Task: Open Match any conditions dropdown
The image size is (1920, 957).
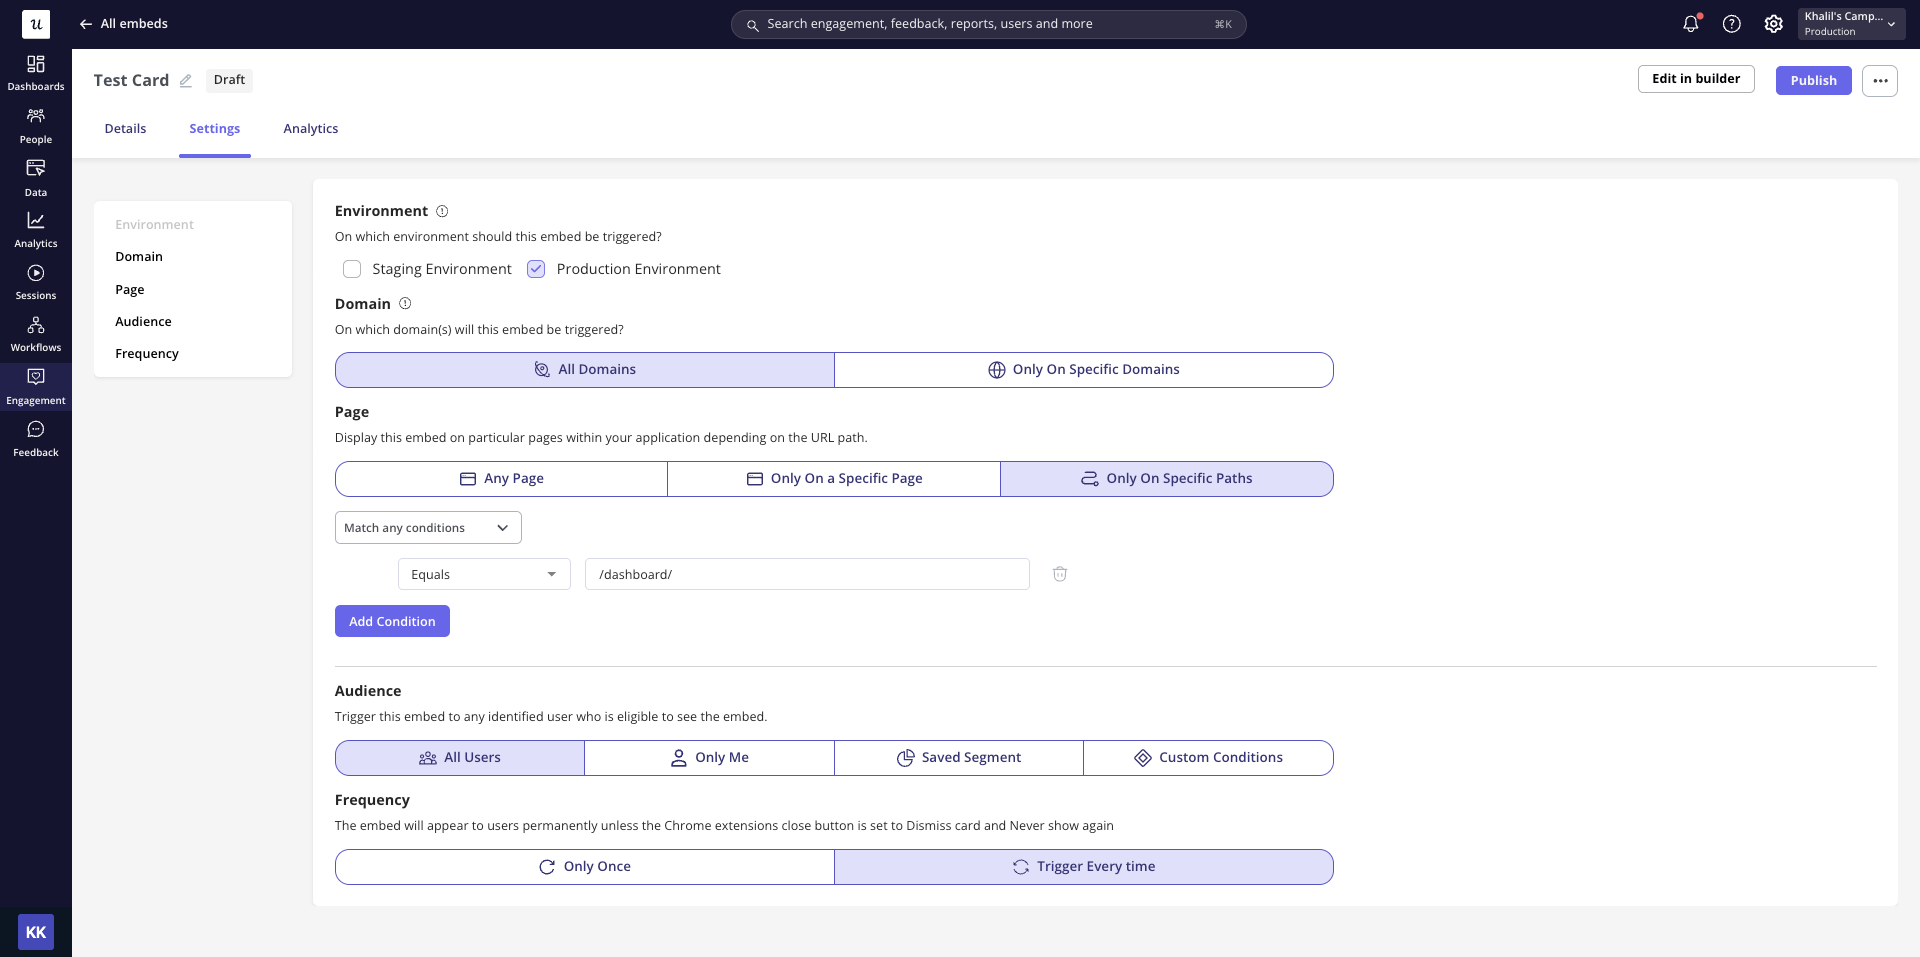Action: [428, 528]
